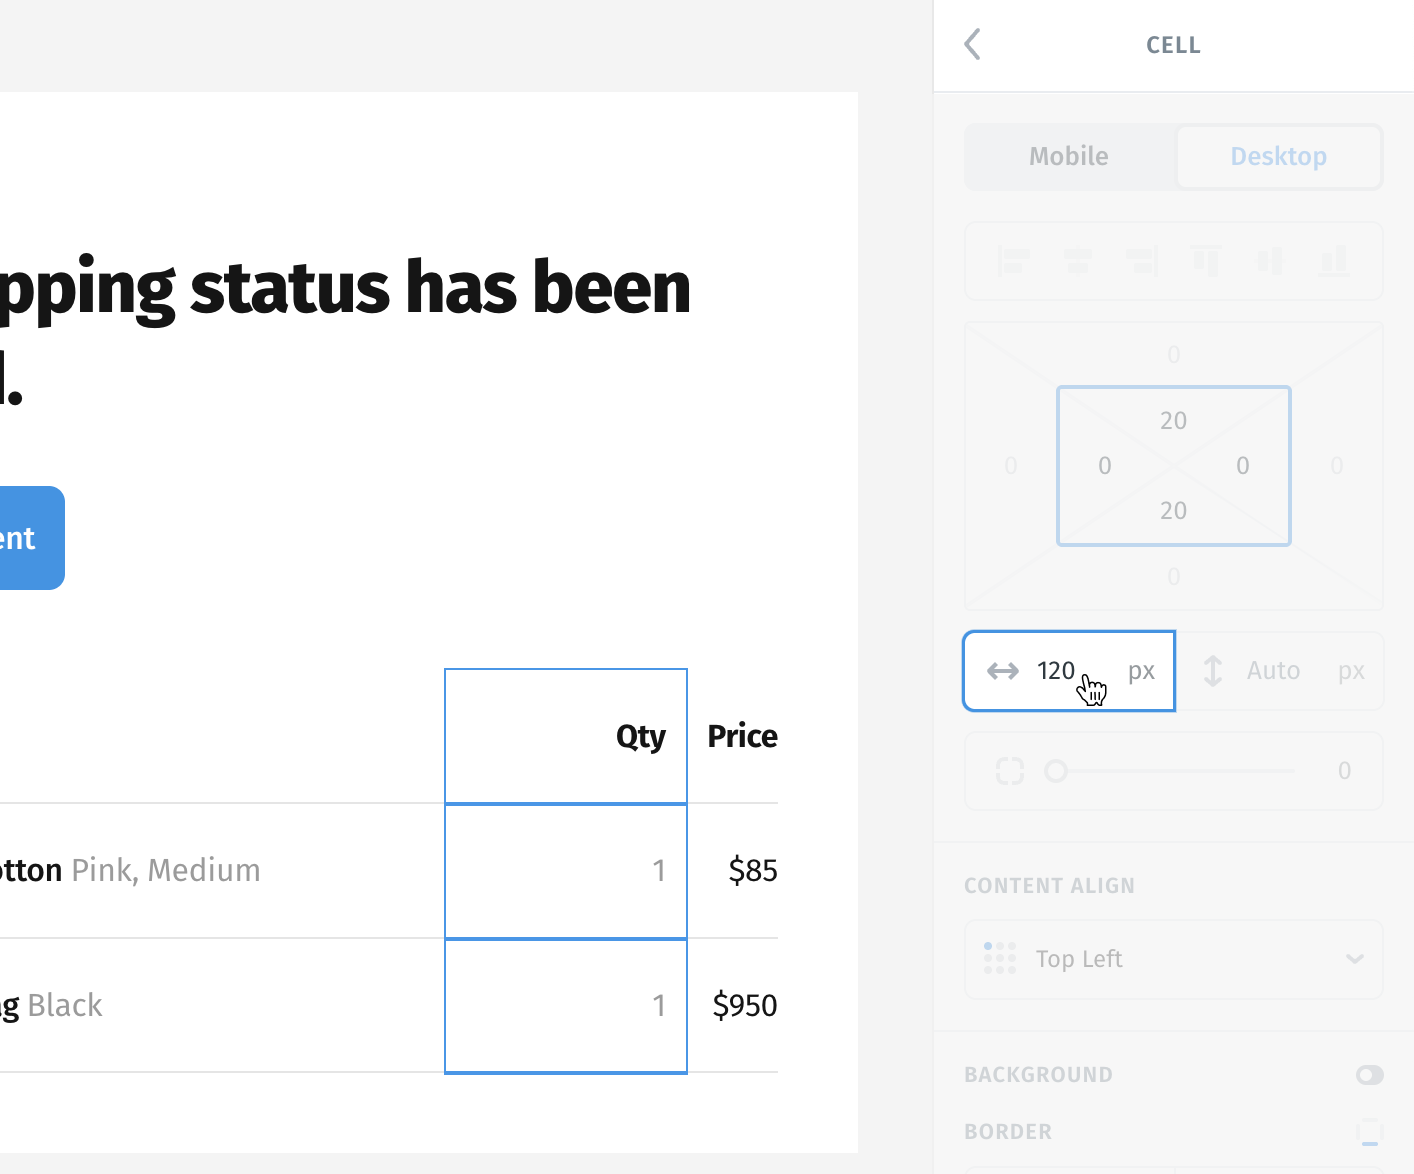Viewport: 1414px width, 1174px height.
Task: Align cell content to the left edge
Action: coord(1013,261)
